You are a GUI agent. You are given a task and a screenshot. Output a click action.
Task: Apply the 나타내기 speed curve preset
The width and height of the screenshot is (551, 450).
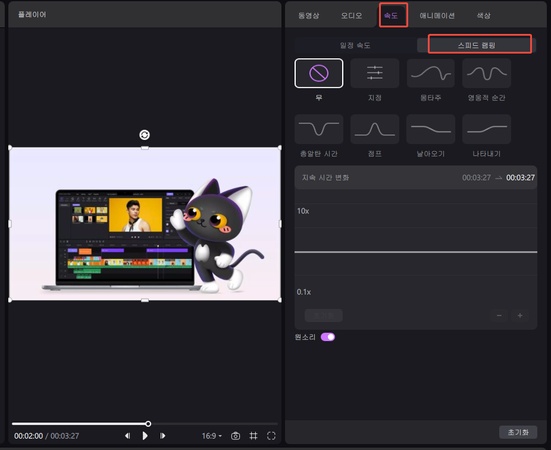tap(487, 129)
